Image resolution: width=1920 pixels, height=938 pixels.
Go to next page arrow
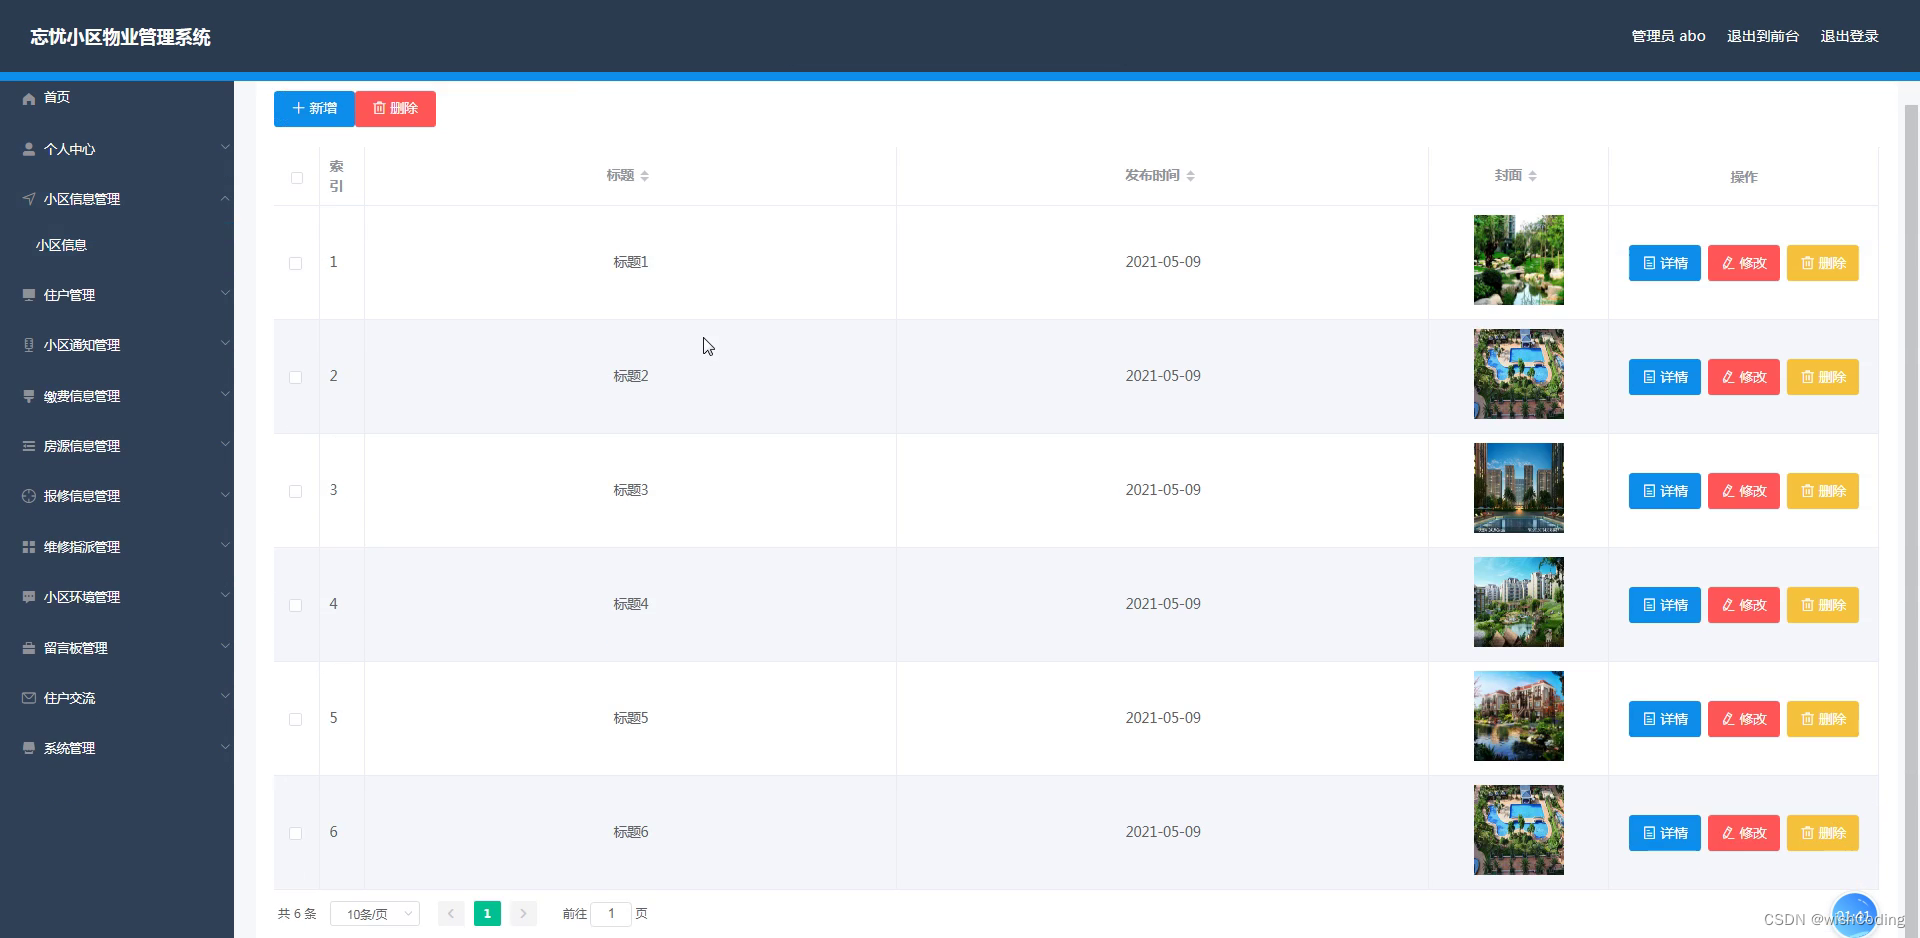(523, 913)
